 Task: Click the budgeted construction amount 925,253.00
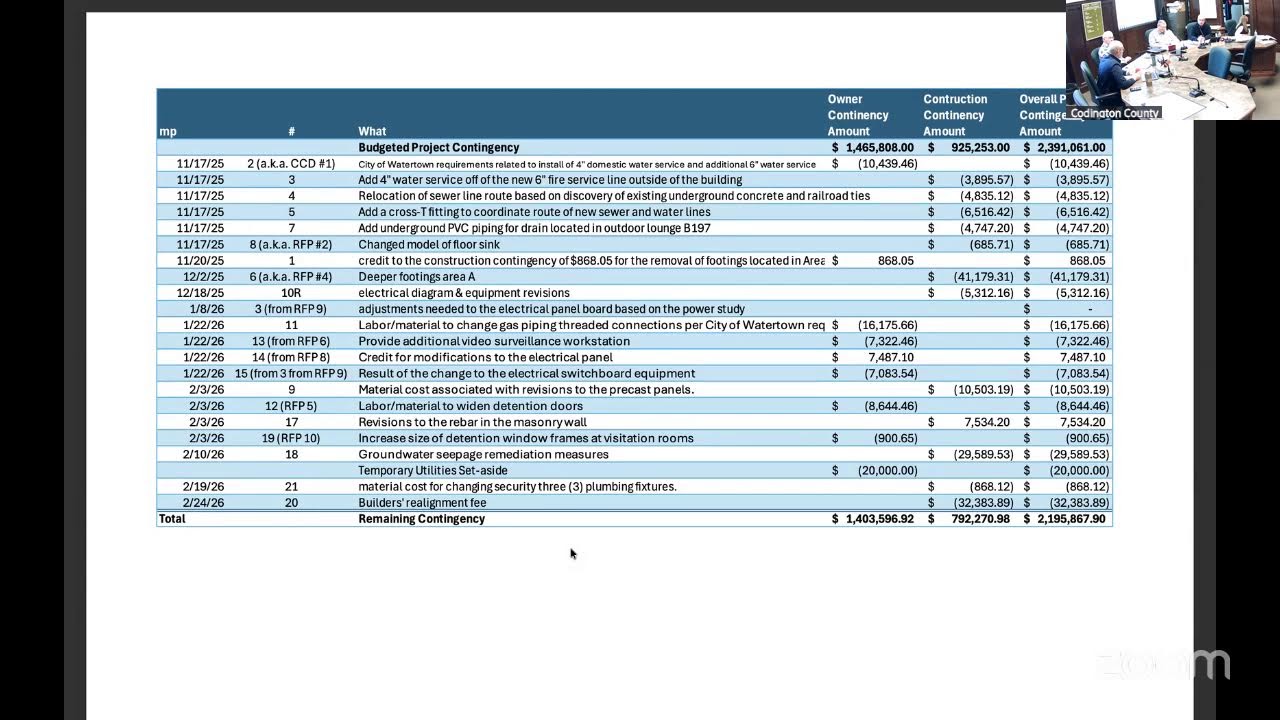click(969, 148)
